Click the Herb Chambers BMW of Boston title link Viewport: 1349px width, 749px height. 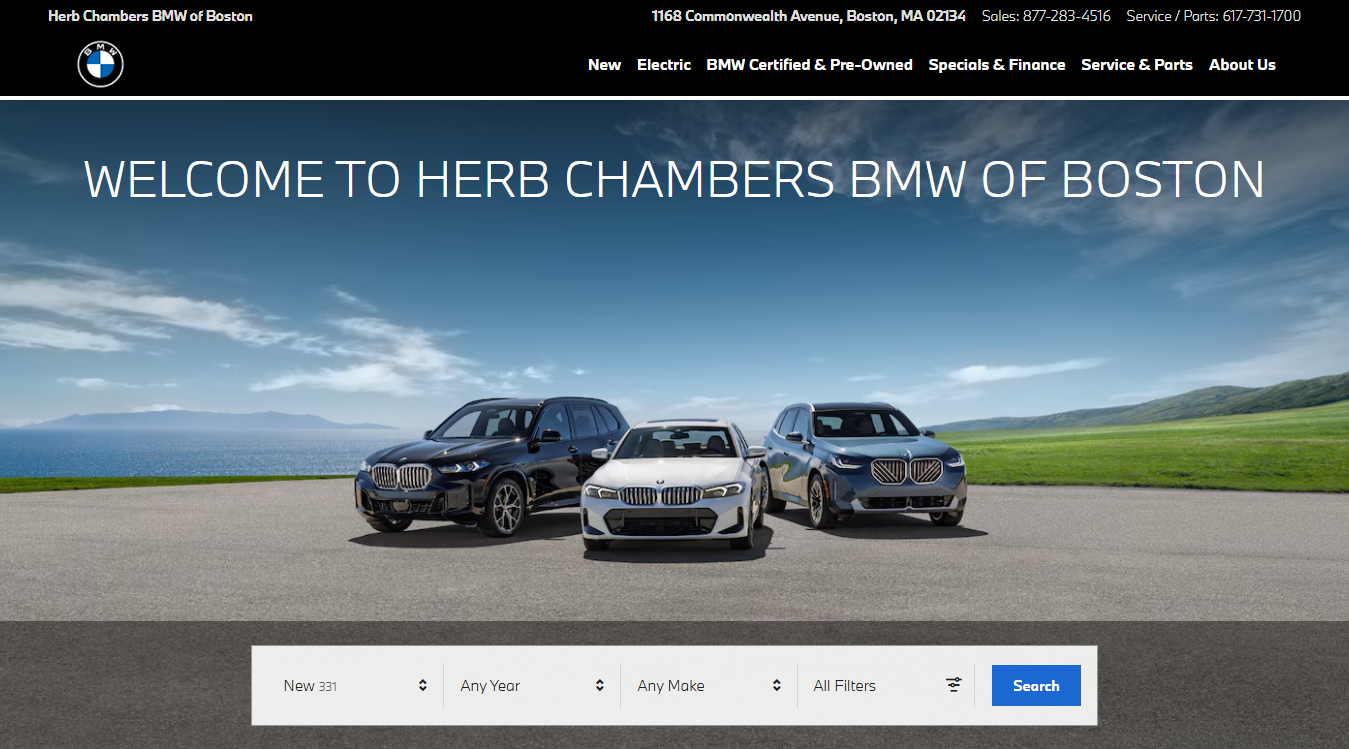coord(150,16)
